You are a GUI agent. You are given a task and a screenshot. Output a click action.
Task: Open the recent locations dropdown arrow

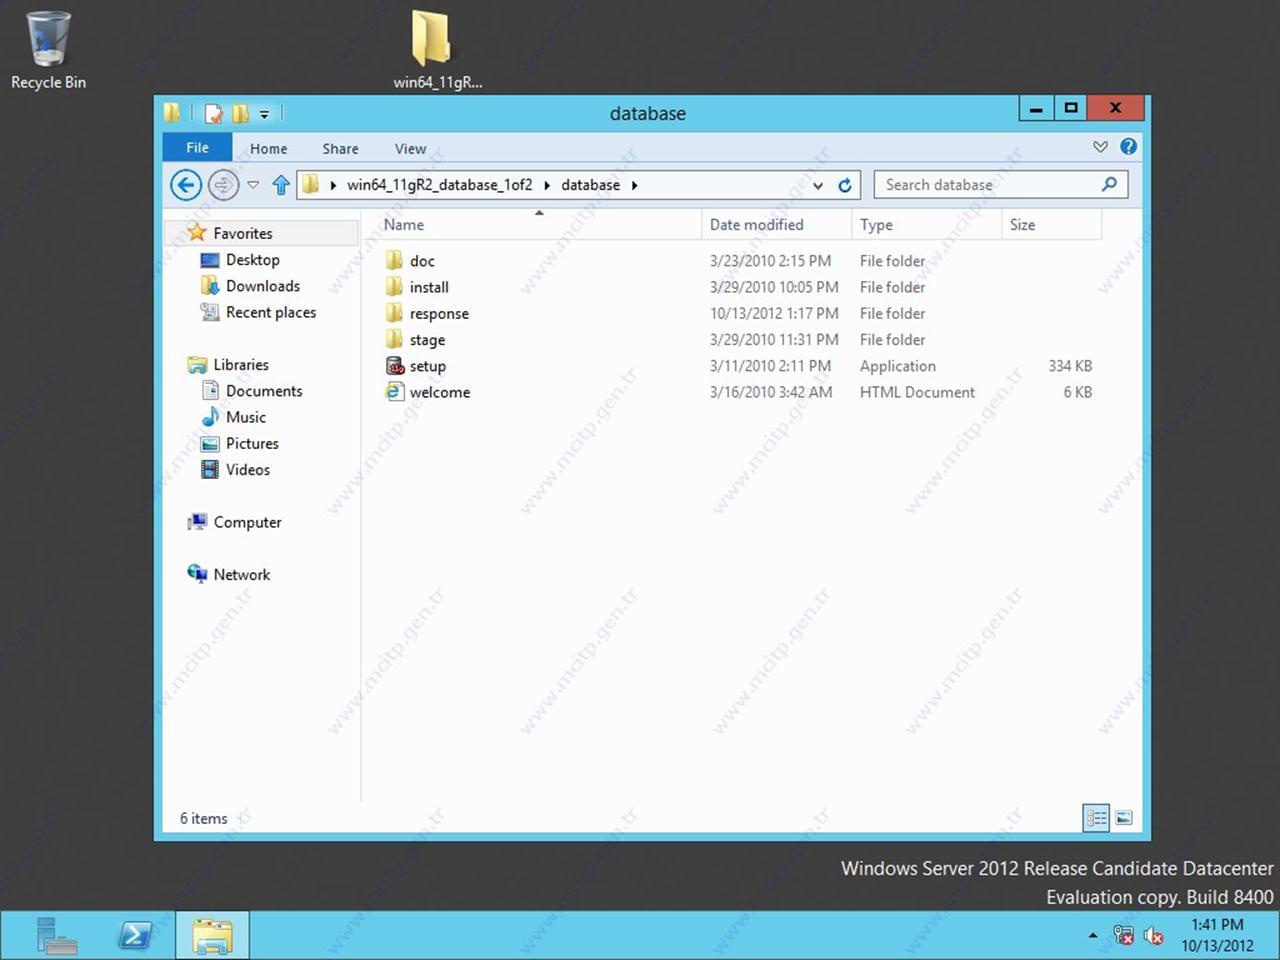[253, 185]
